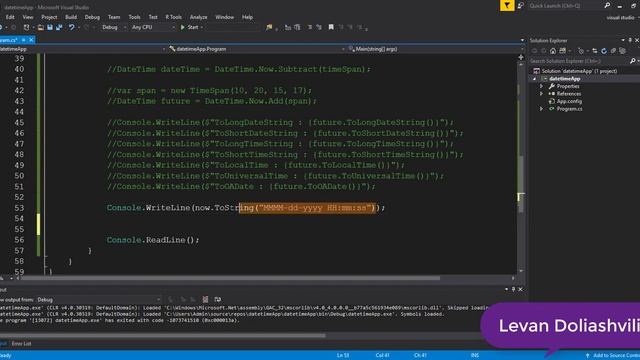Open the Test menu

click(153, 17)
